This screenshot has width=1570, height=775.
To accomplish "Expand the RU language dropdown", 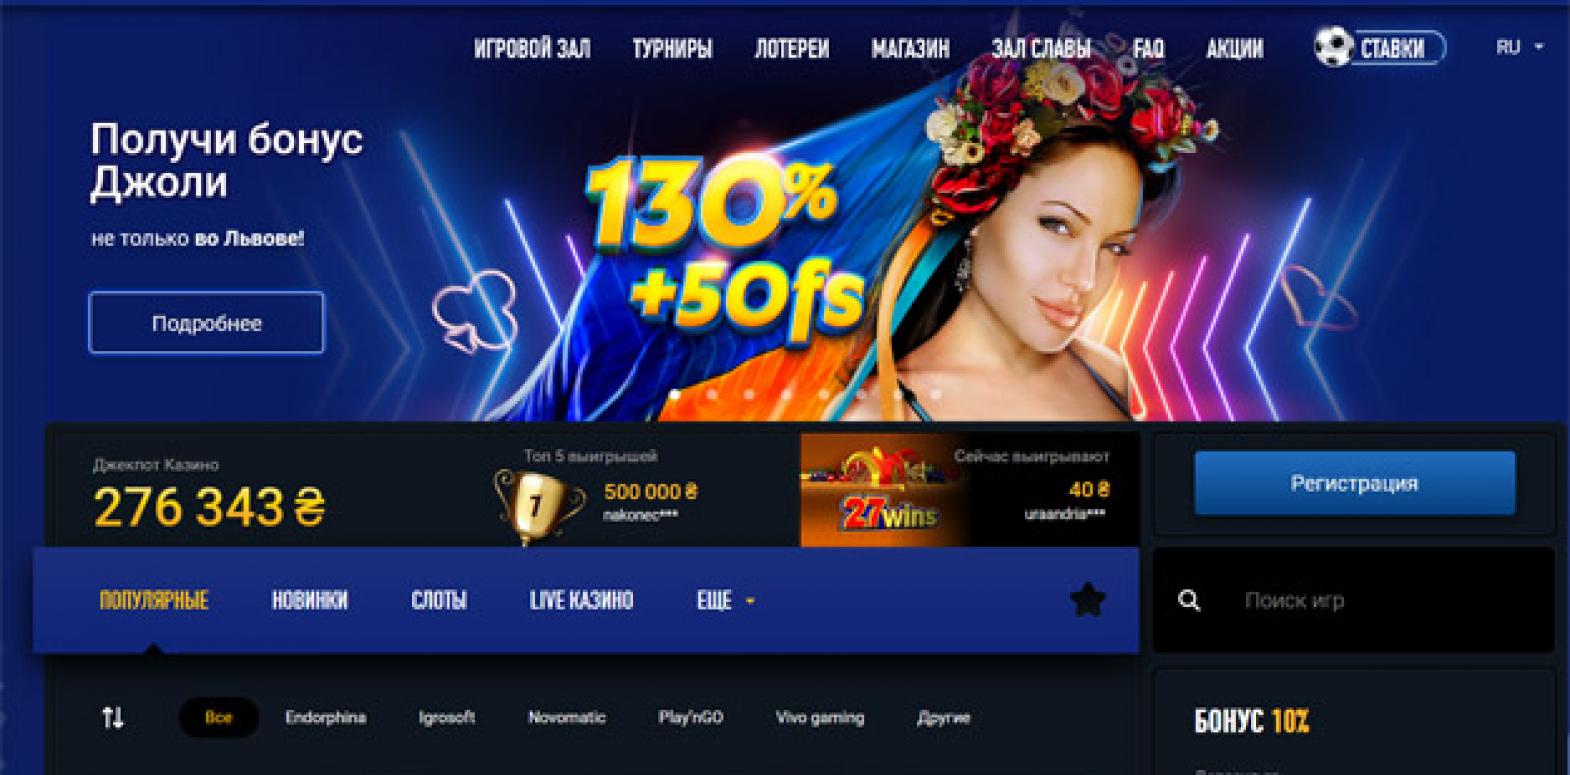I will tap(1519, 47).
